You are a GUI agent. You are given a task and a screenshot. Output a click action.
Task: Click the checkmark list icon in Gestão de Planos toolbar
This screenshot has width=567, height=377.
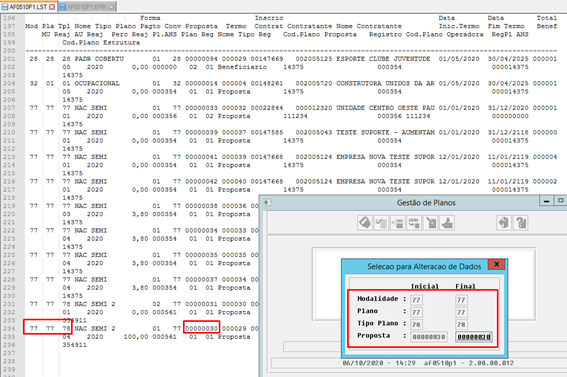[381, 223]
